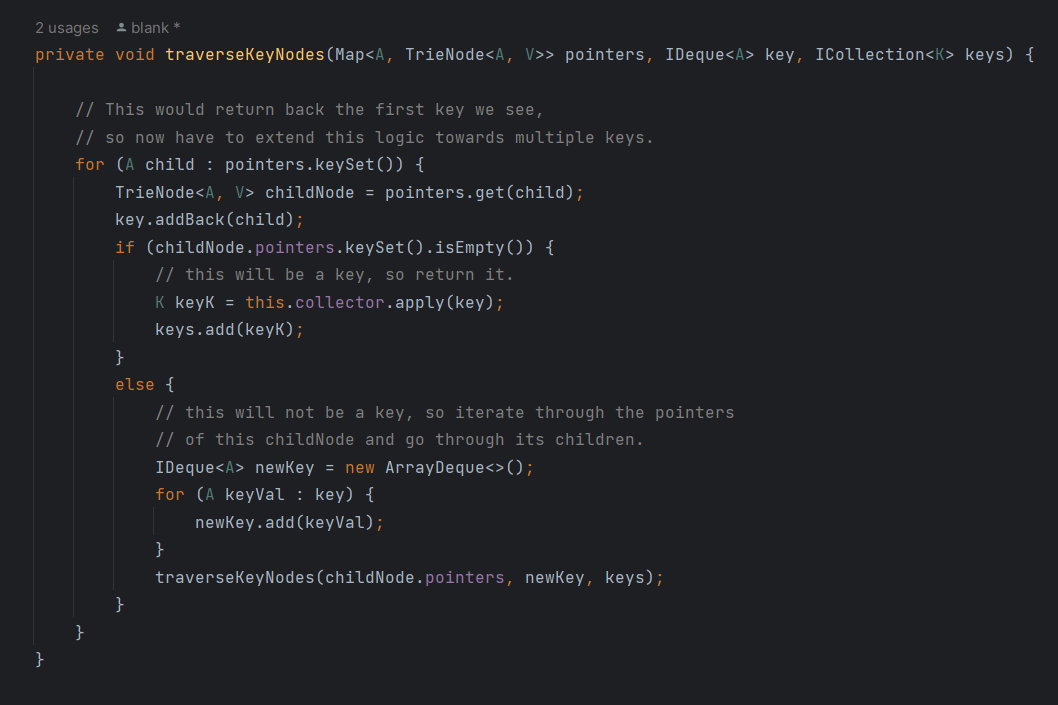Click traverseKeyNodes name in the method declaration
1058x705 pixels.
point(244,54)
